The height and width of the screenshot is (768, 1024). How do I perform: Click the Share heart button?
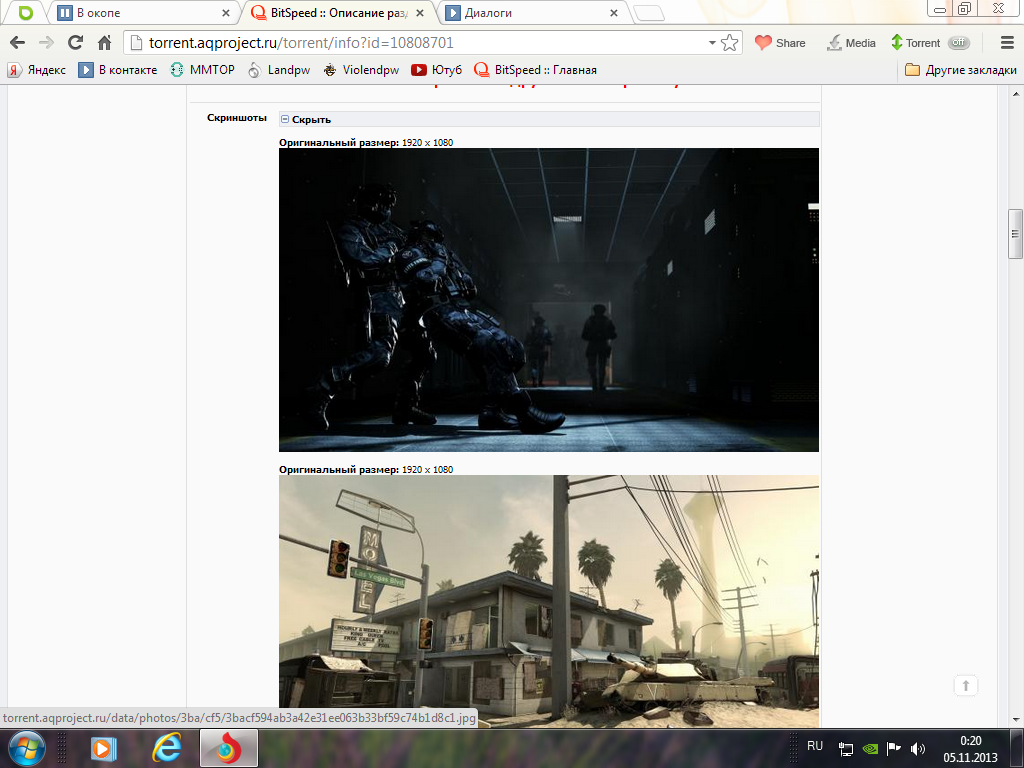780,43
